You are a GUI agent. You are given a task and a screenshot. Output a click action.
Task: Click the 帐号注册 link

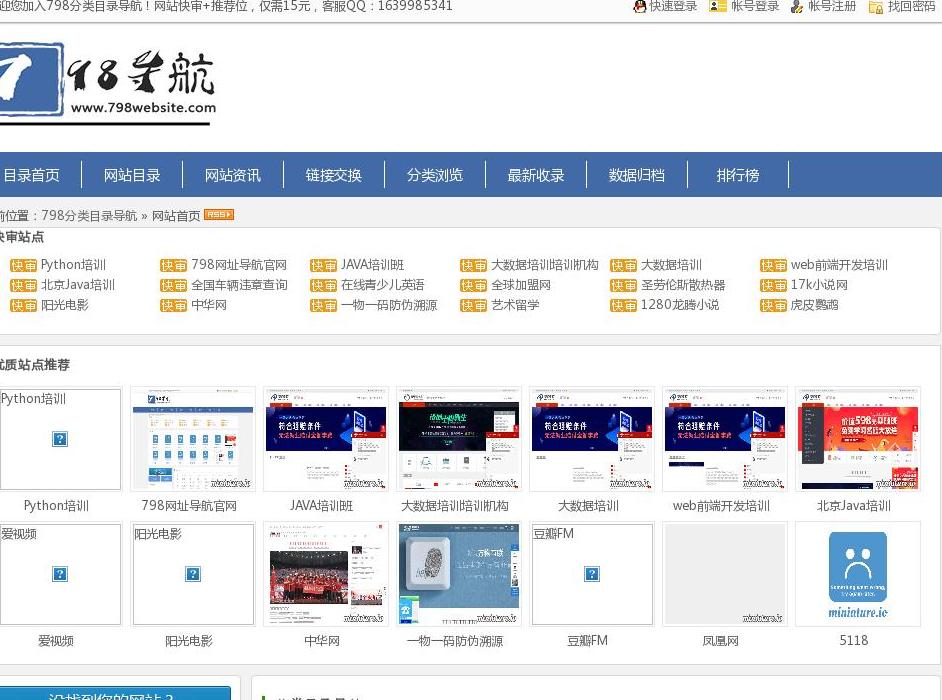coord(831,7)
